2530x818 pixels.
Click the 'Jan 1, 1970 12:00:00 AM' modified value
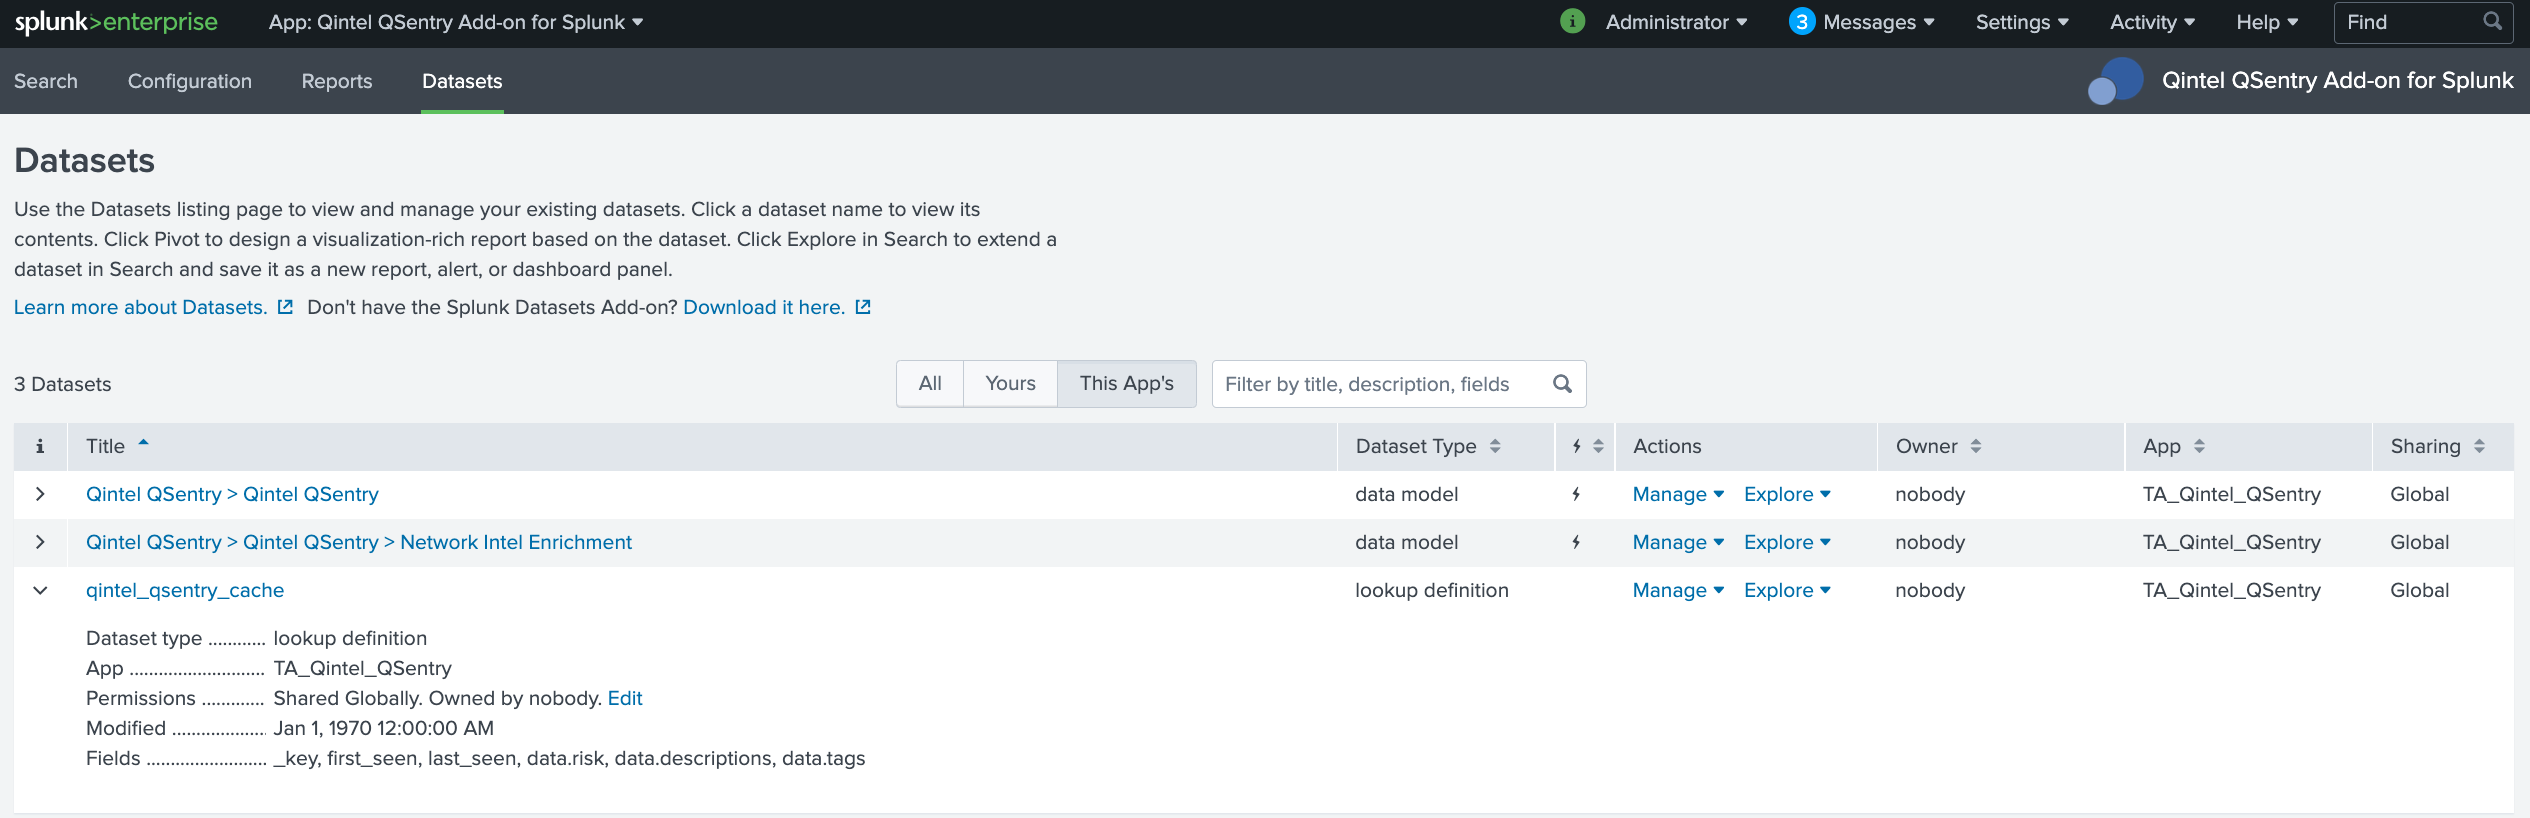pos(384,728)
